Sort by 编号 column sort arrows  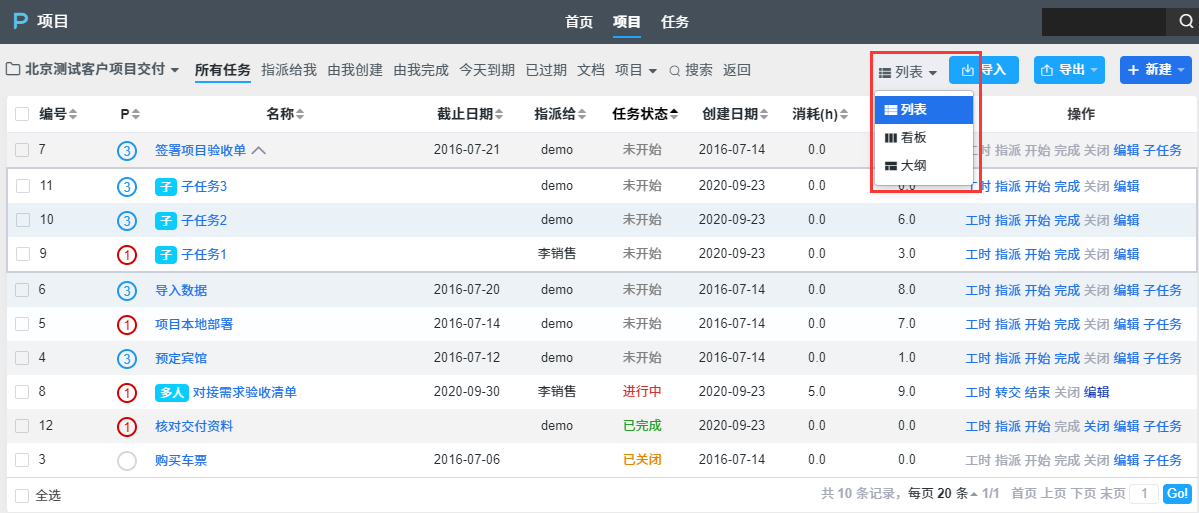click(x=73, y=115)
